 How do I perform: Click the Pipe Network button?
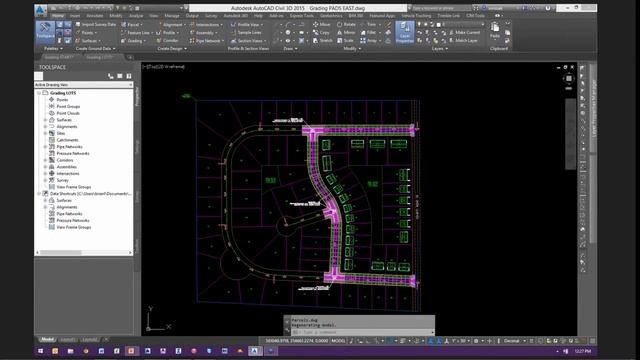click(x=207, y=41)
